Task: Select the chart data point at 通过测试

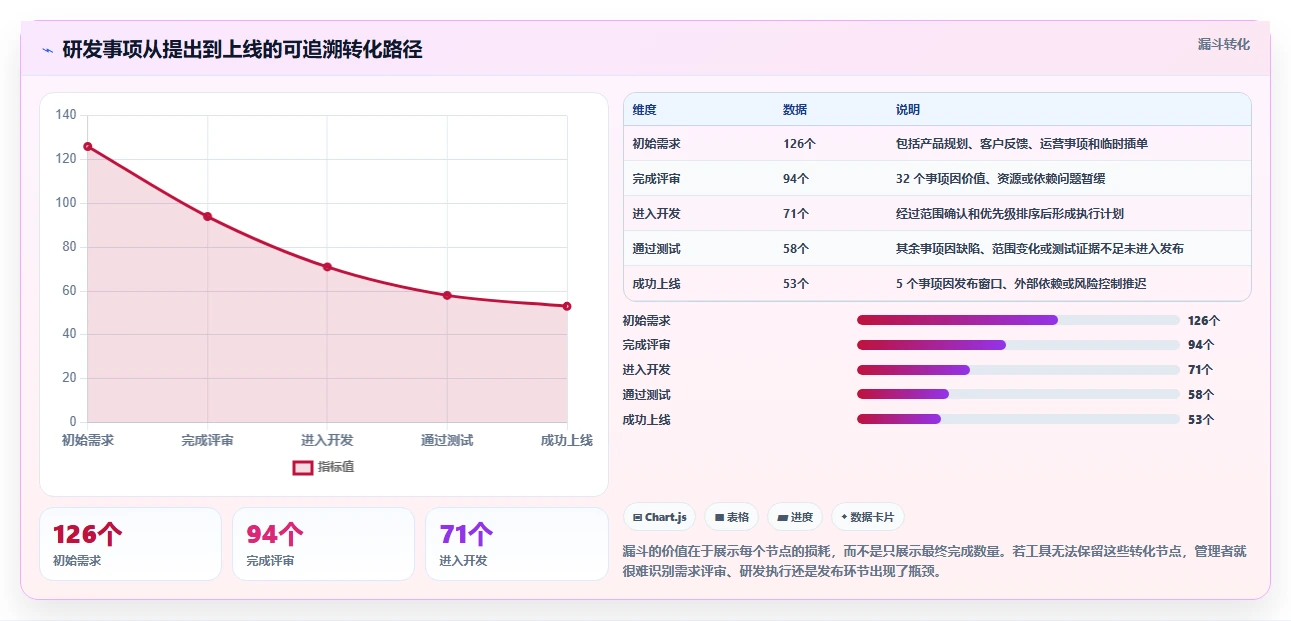Action: click(447, 295)
